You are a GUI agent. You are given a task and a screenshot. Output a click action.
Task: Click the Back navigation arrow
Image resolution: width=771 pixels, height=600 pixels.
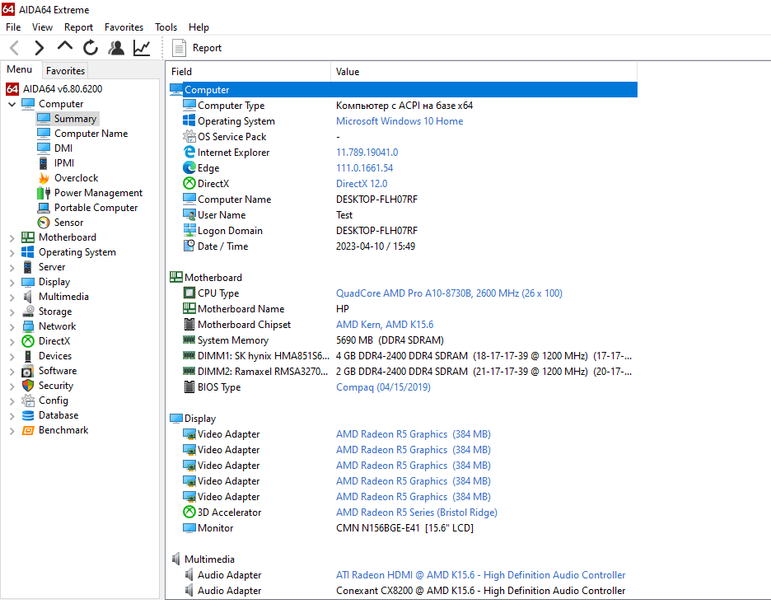tap(15, 48)
